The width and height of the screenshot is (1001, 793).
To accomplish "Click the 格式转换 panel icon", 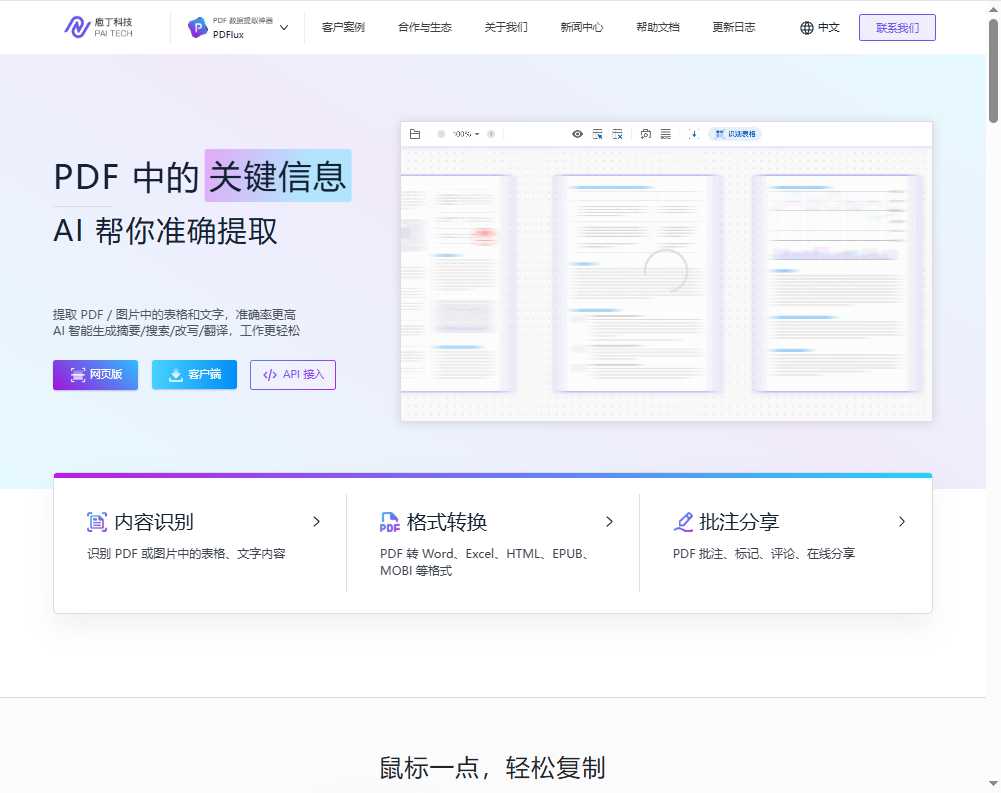I will tap(389, 521).
